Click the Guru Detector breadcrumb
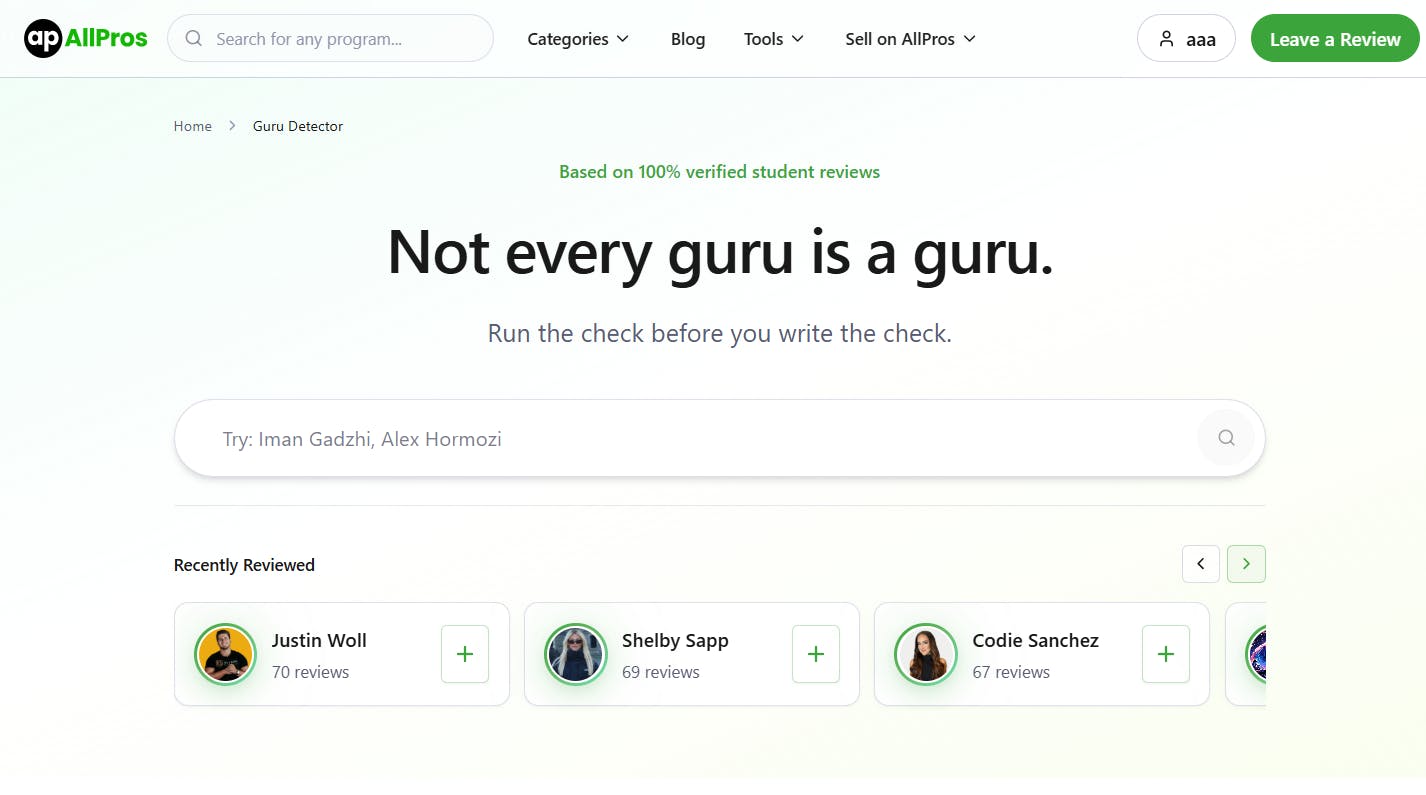The image size is (1426, 795). point(298,126)
